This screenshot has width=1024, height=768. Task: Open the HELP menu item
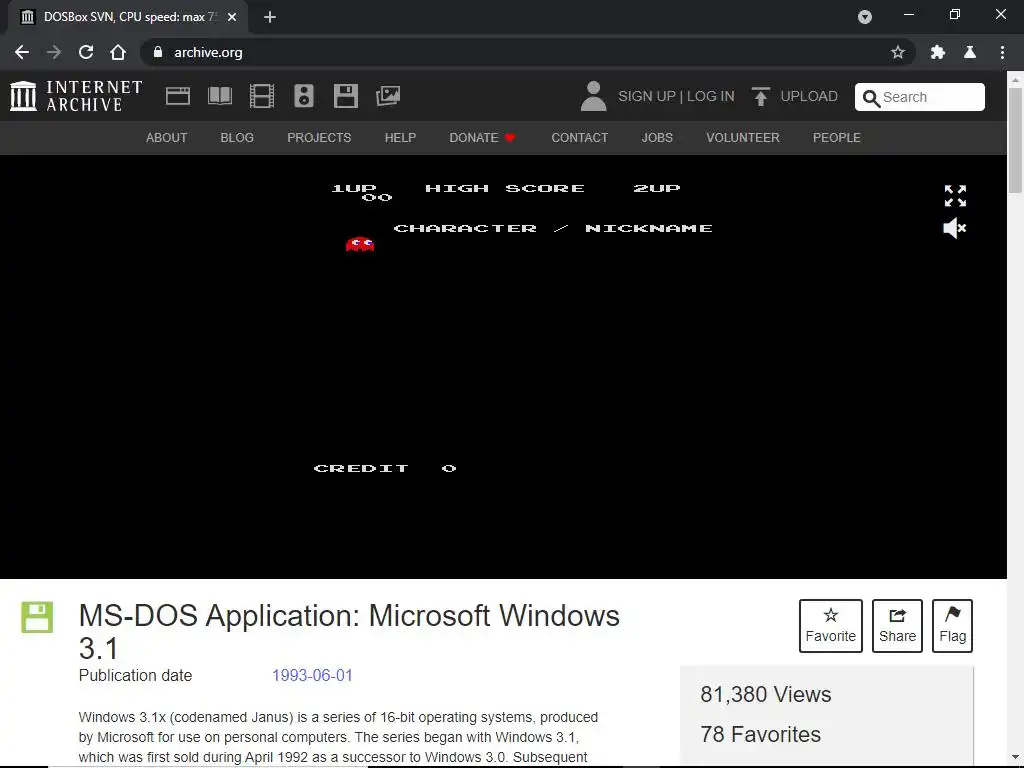[x=400, y=138]
